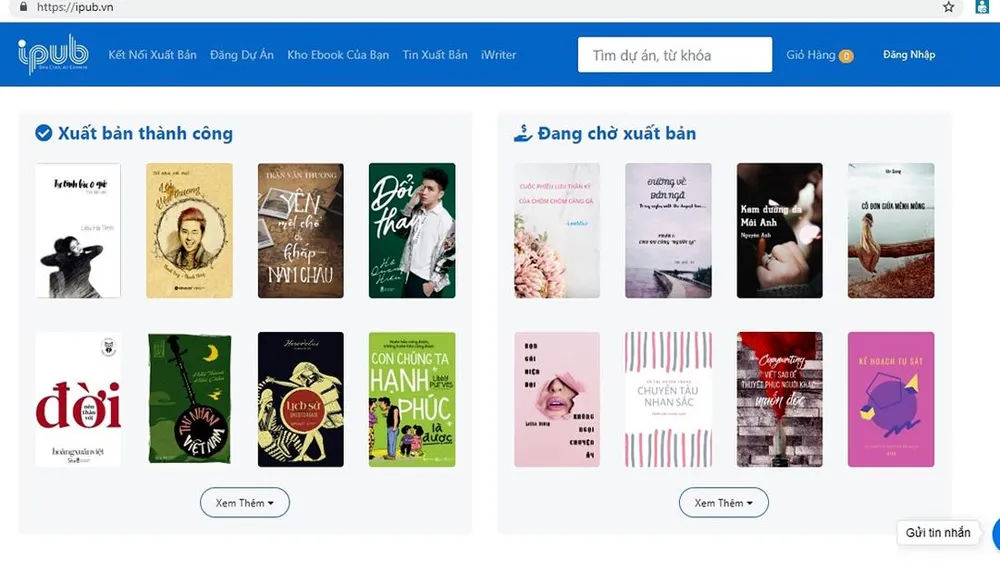Open Đăng Dự Án menu item
This screenshot has width=1000, height=562.
click(x=242, y=55)
